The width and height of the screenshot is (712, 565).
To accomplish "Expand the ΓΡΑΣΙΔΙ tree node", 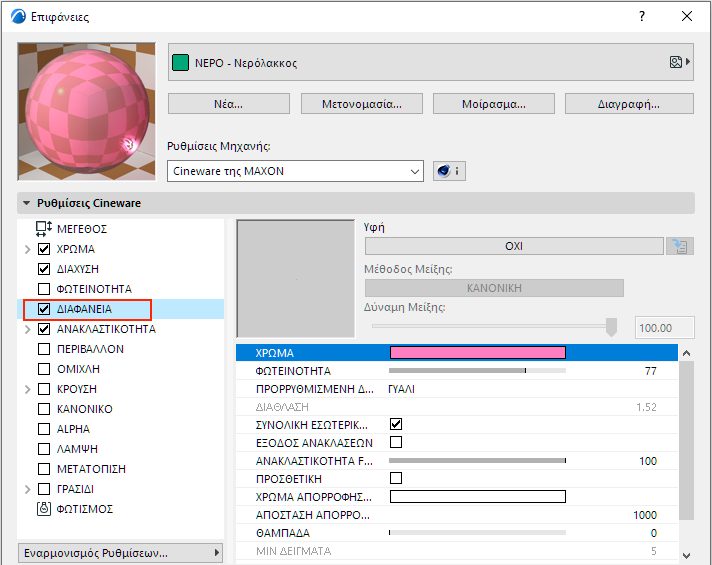I will pyautogui.click(x=28, y=489).
